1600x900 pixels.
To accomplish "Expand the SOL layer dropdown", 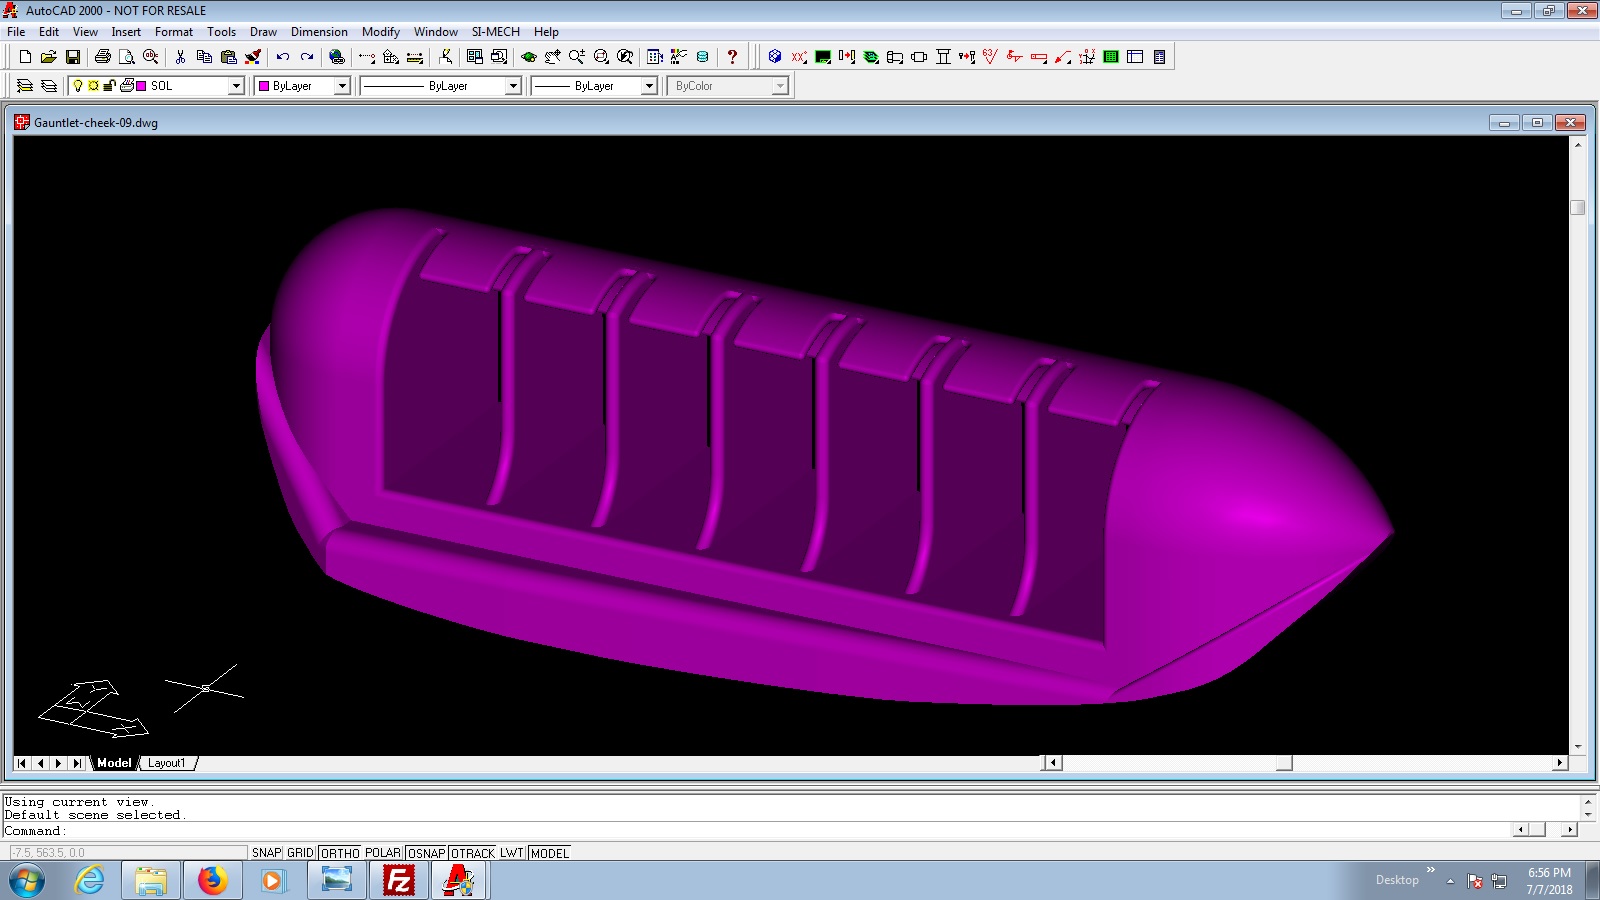I will coord(237,86).
